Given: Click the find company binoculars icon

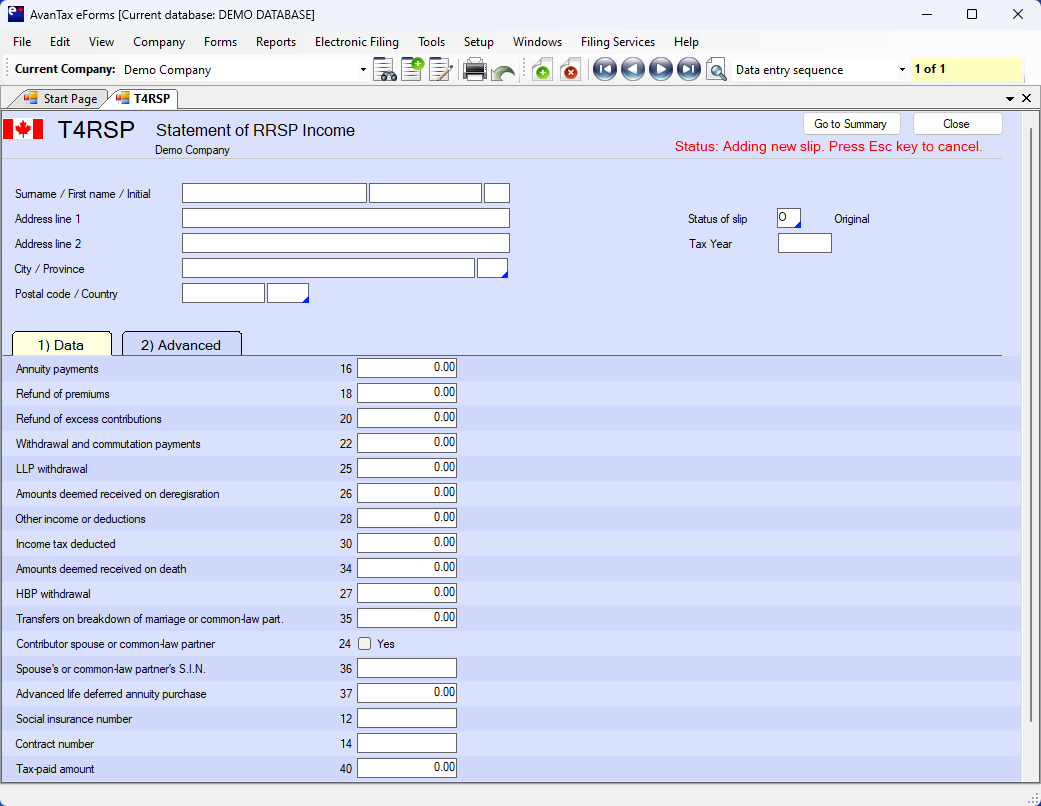Looking at the screenshot, I should [385, 70].
